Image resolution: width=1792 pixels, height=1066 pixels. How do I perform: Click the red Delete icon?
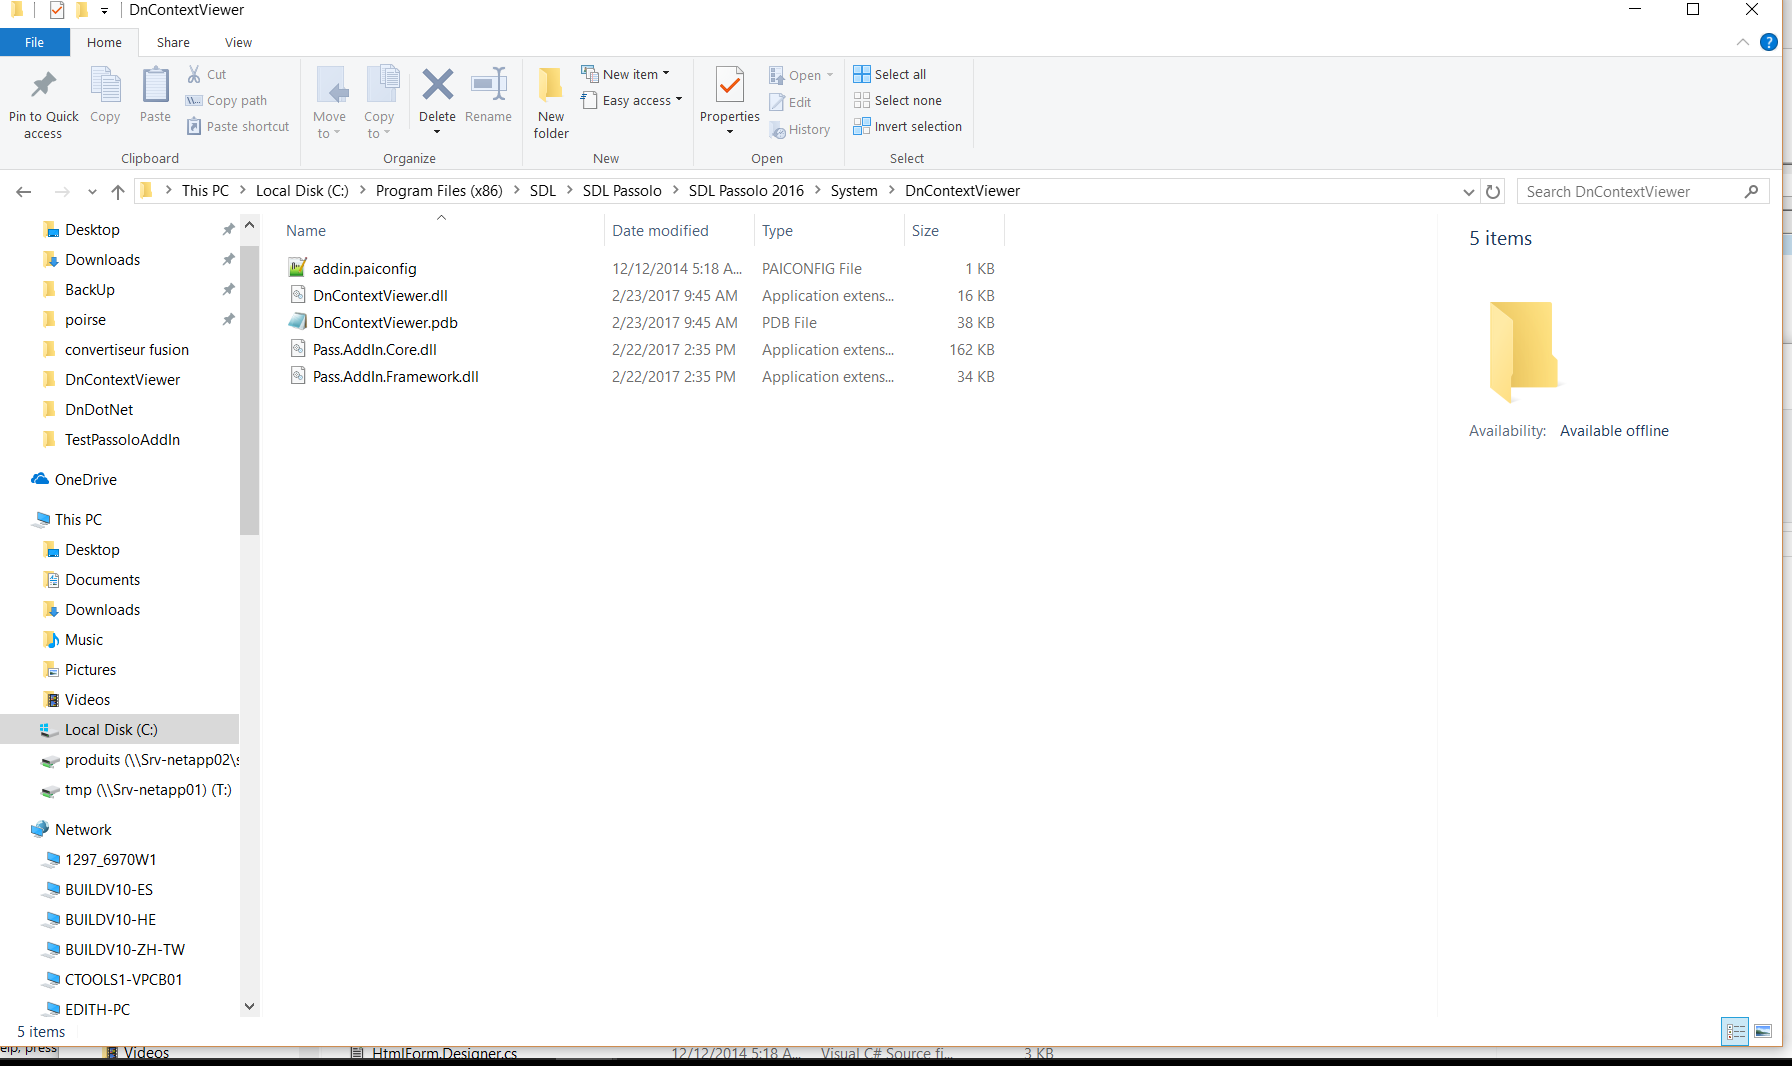(437, 84)
